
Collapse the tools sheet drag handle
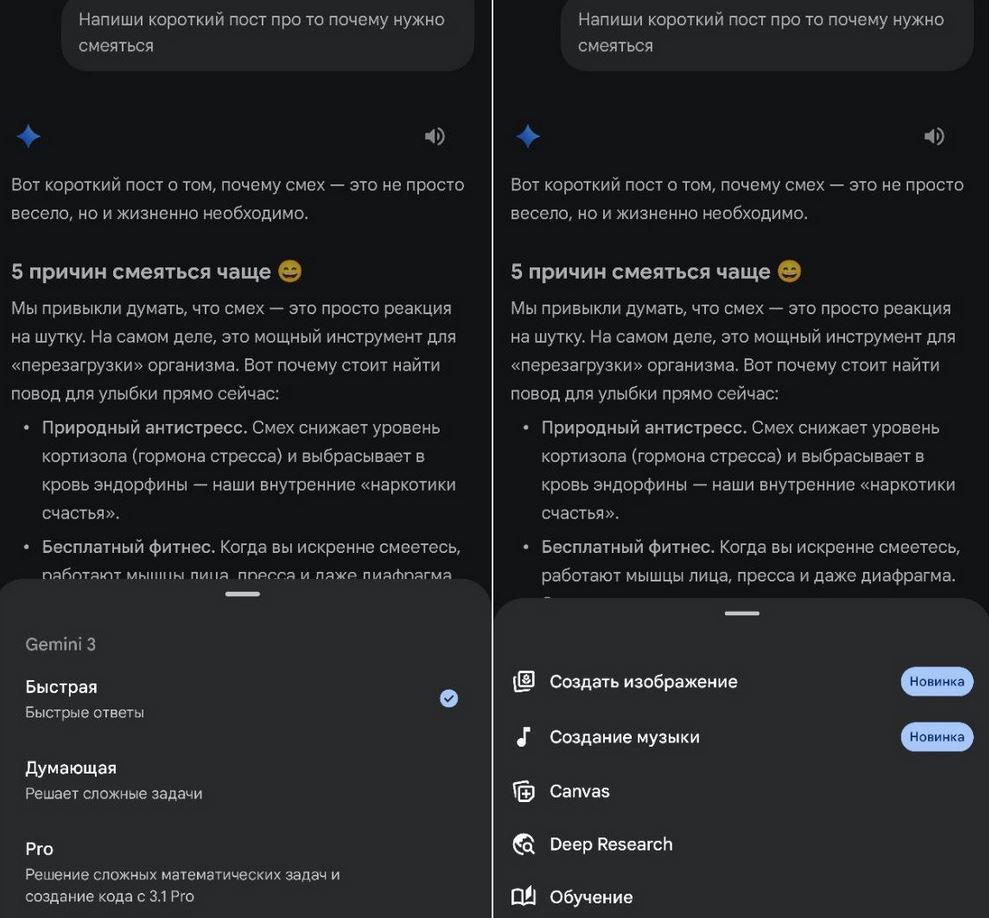741,613
